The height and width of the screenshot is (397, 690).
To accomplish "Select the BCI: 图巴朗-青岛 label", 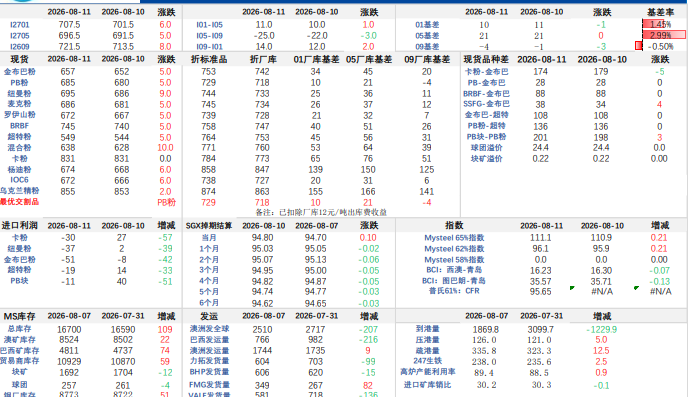I will point(454,280).
